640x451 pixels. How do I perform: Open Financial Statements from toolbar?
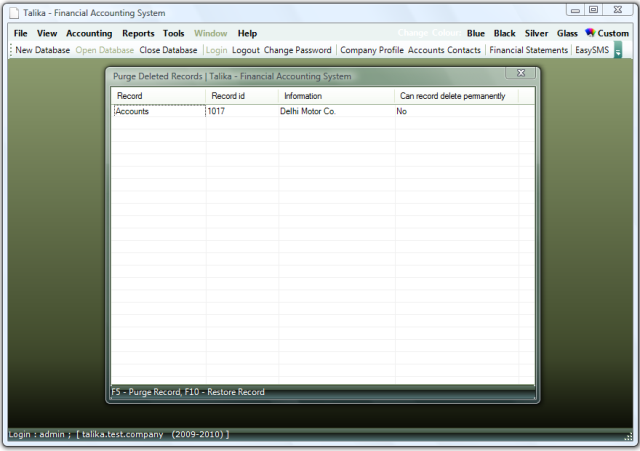click(x=528, y=50)
